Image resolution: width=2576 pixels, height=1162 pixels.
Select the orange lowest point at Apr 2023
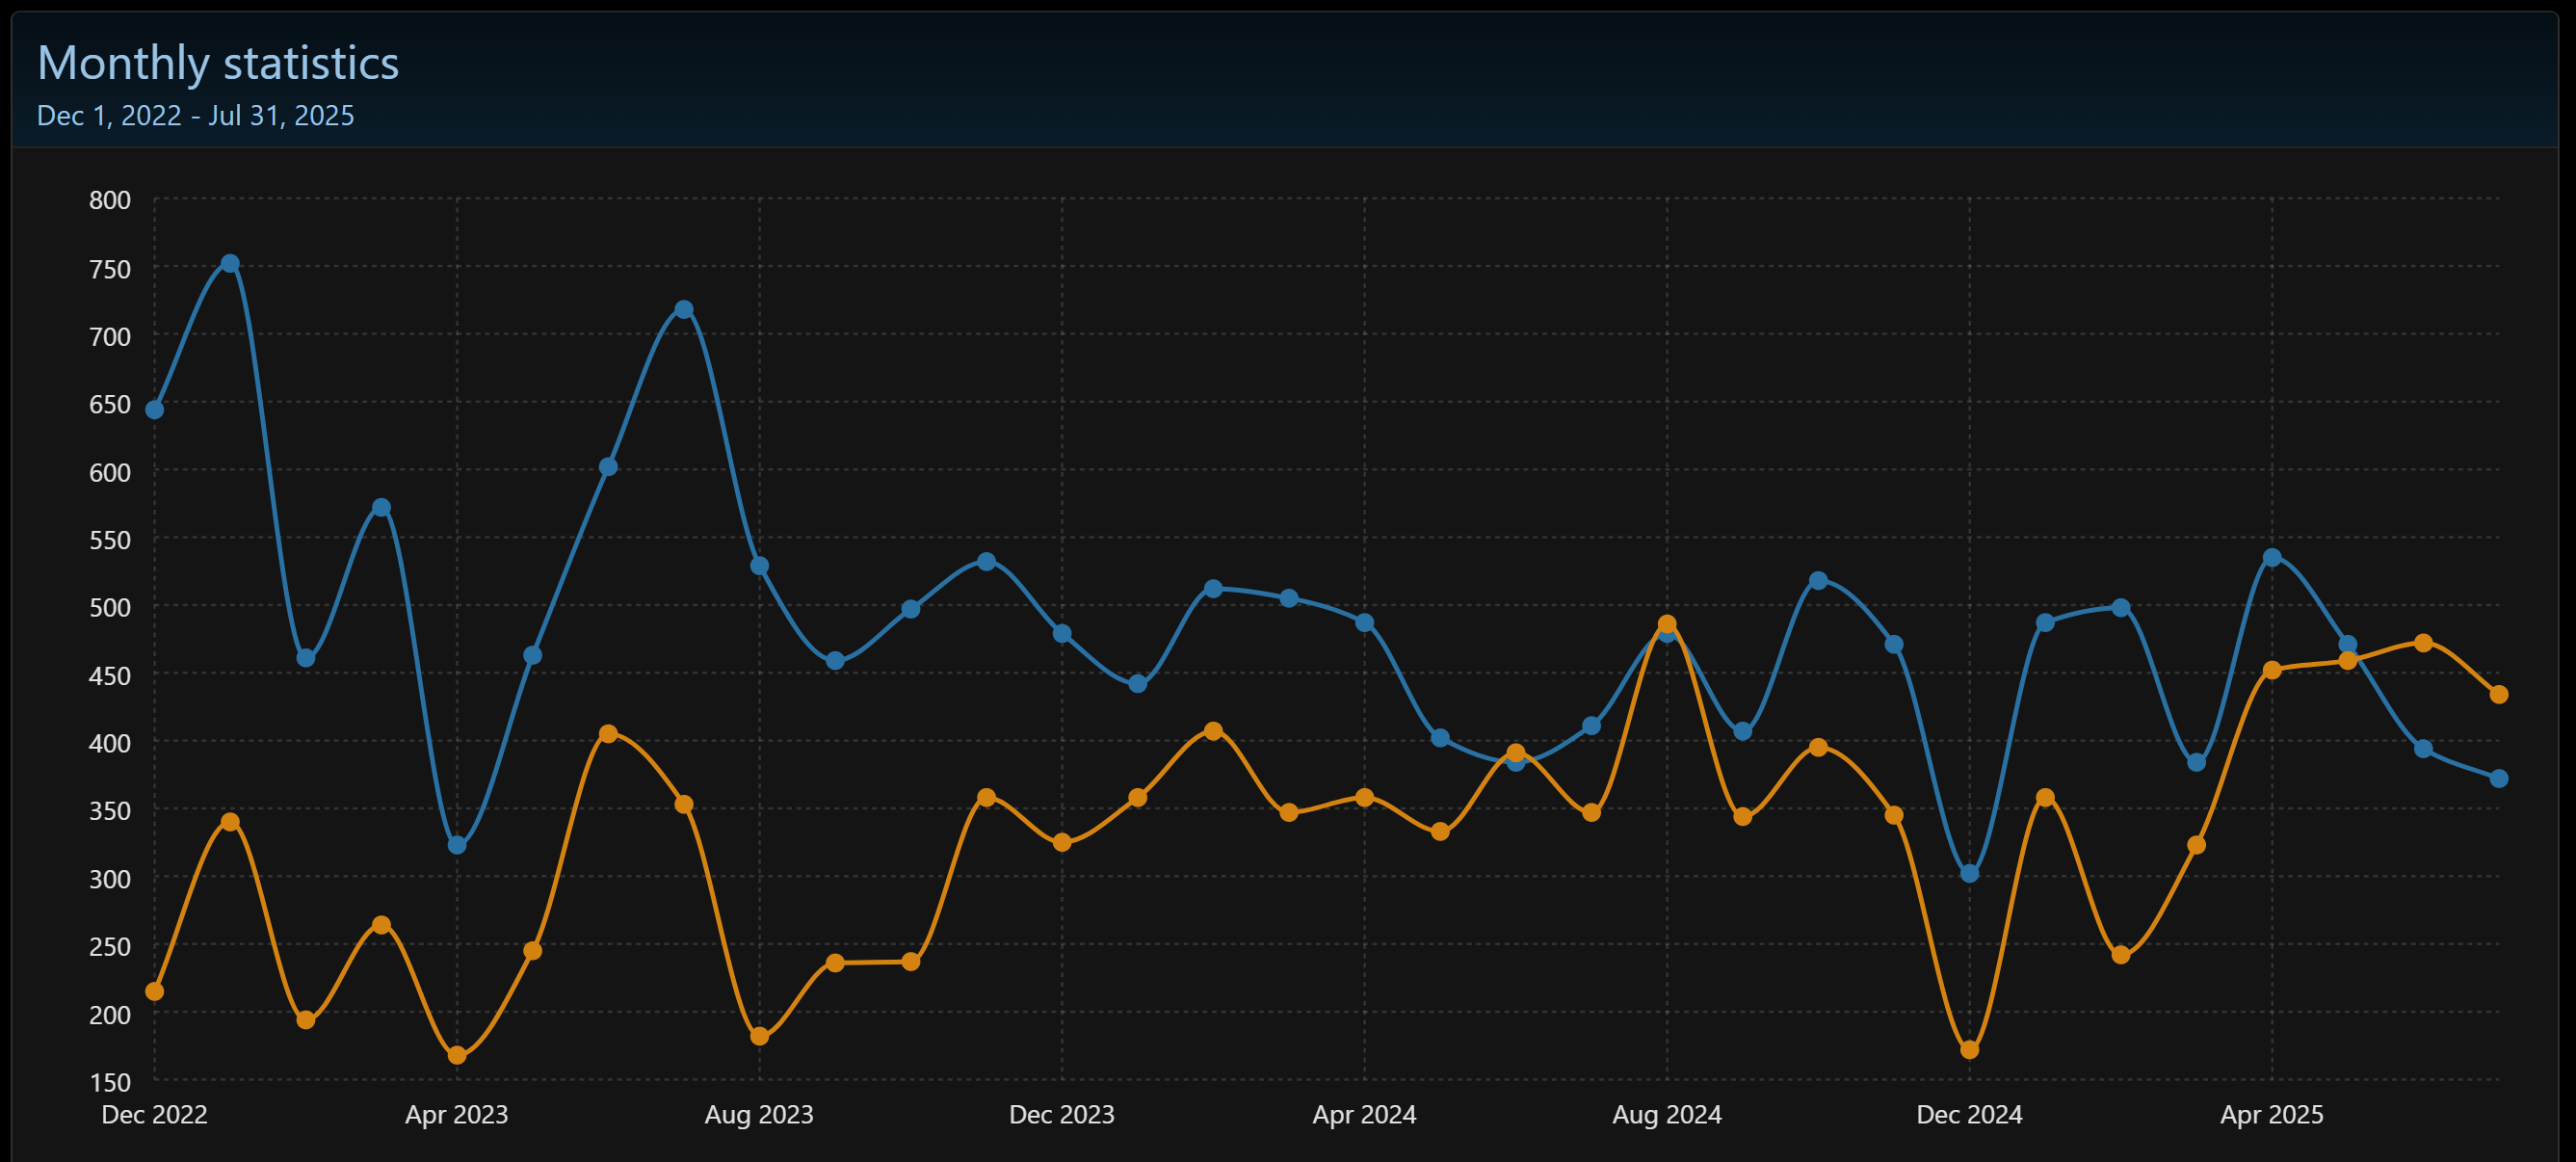coord(457,1055)
